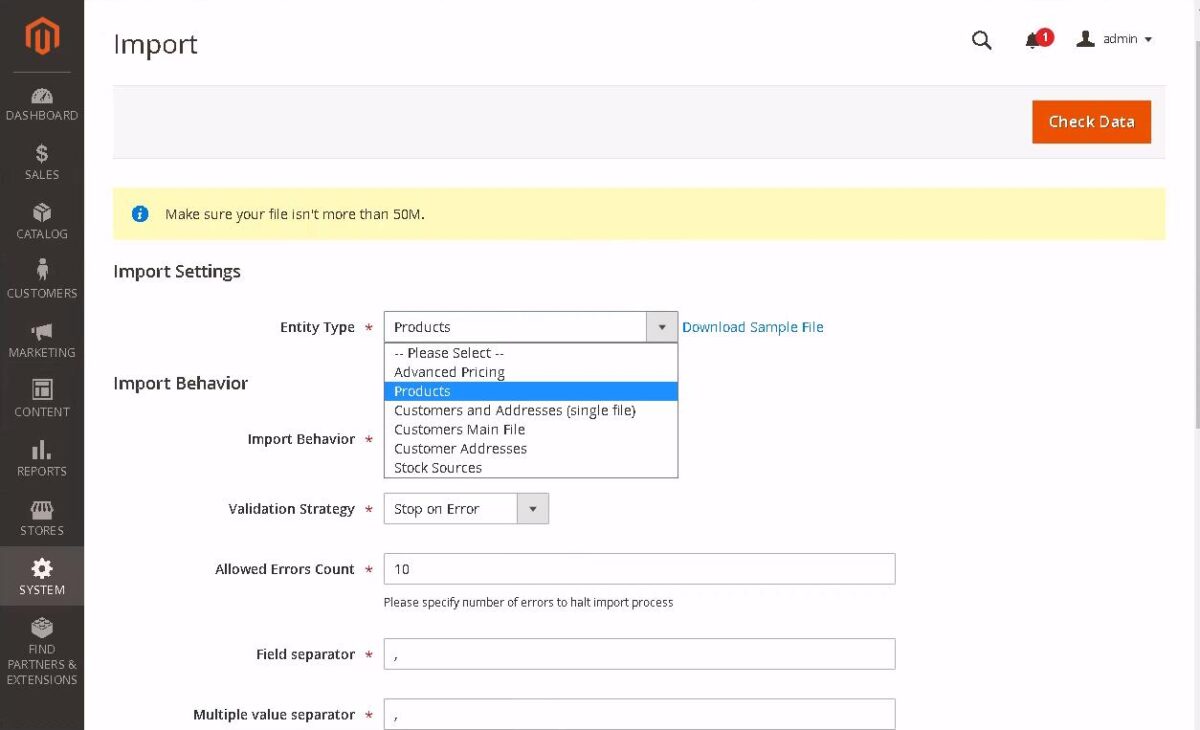Open the Customers person icon

42,271
